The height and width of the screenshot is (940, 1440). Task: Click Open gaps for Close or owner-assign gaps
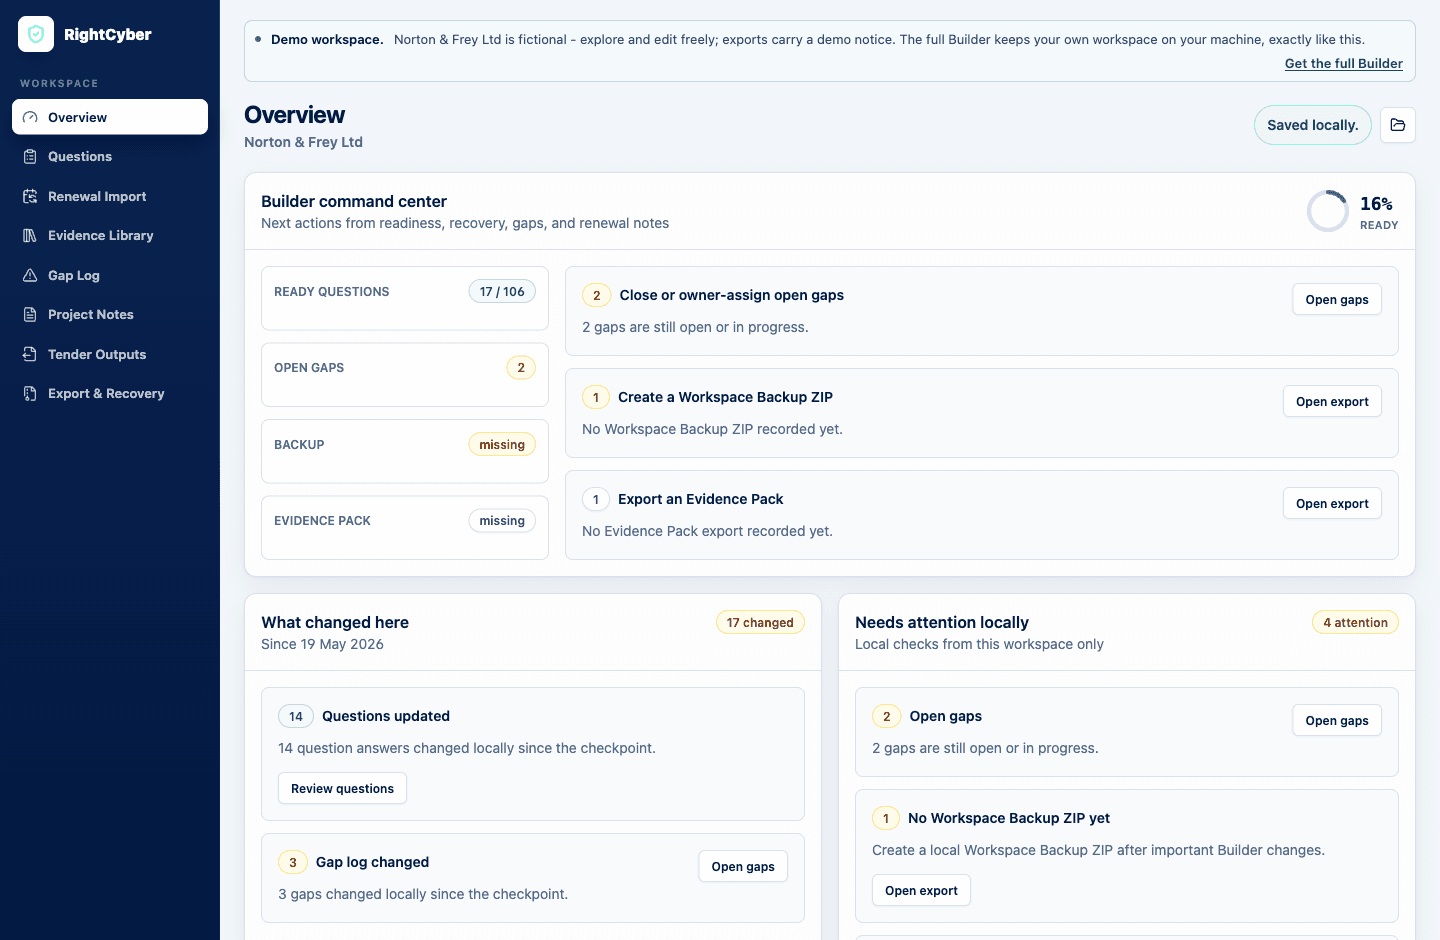click(1337, 300)
